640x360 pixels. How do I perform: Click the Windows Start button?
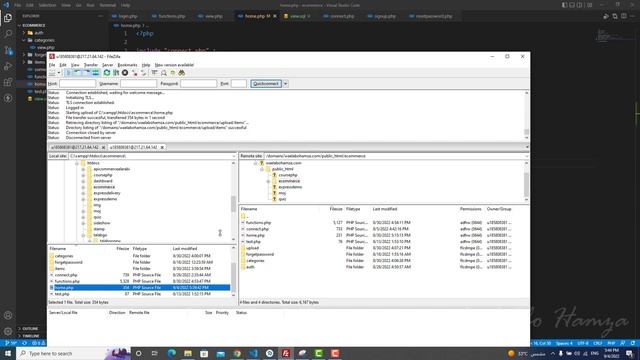[x=8, y=353]
